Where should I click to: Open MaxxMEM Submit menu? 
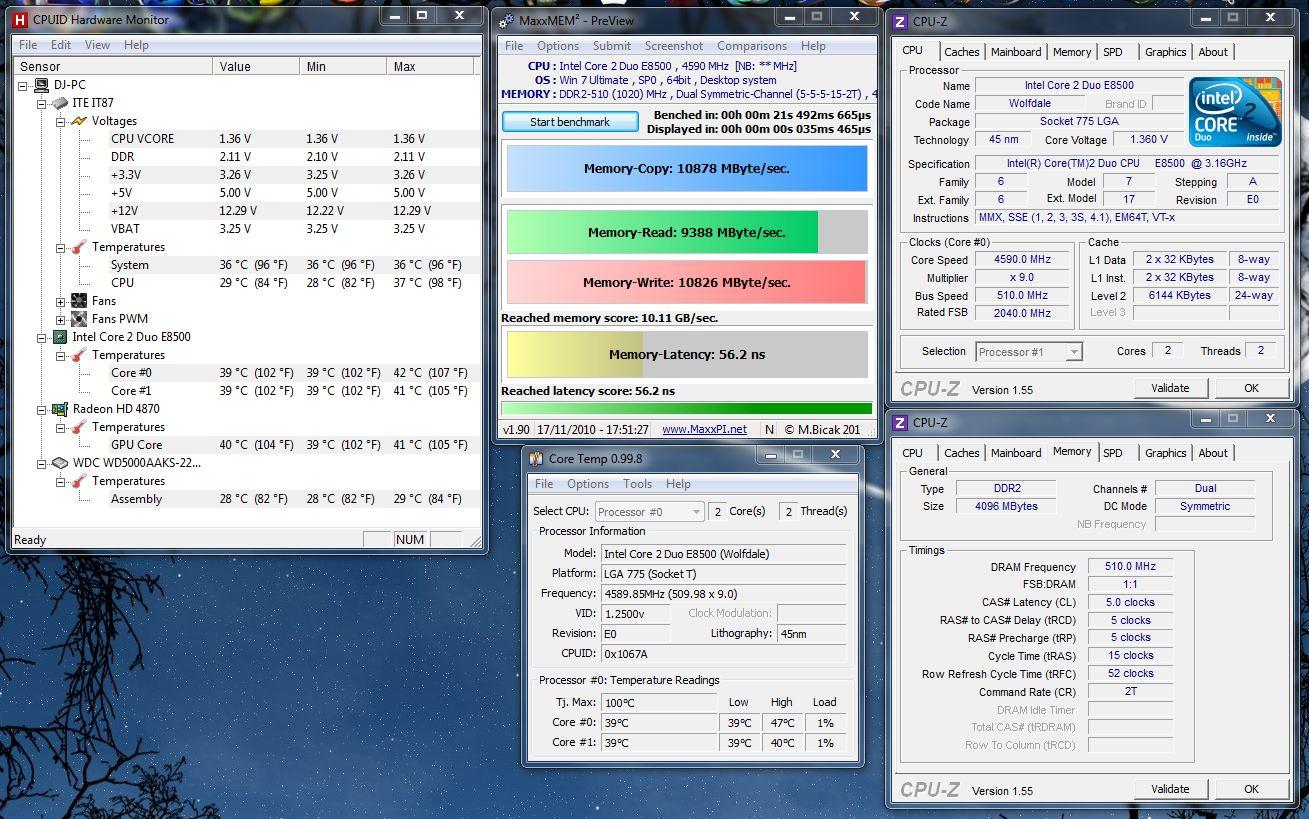[611, 46]
